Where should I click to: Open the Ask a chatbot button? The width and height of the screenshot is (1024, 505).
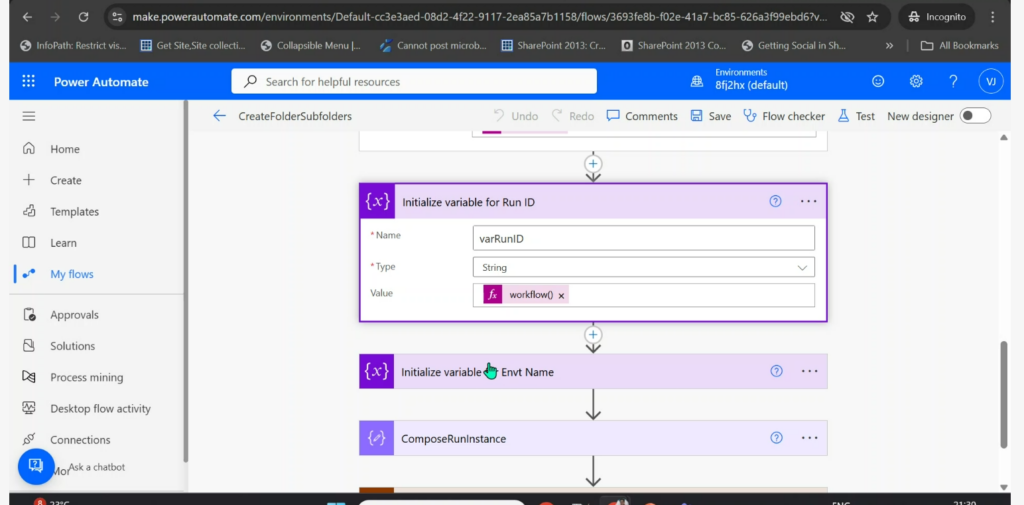click(x=36, y=466)
